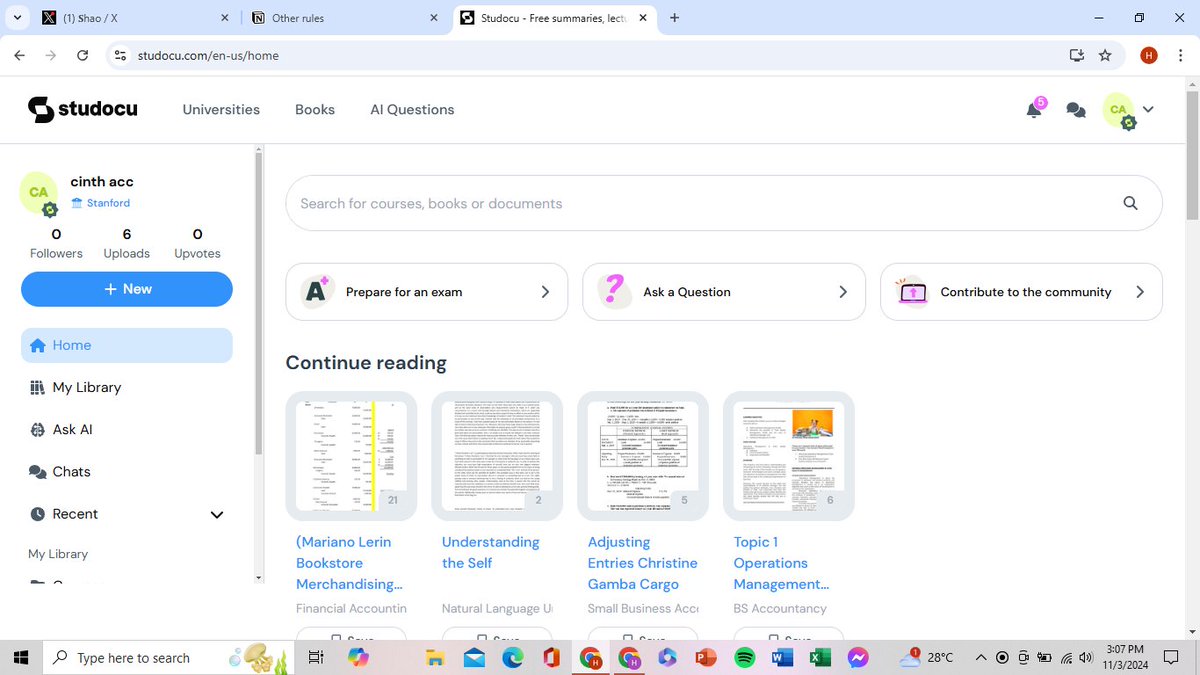Viewport: 1200px width, 675px height.
Task: Open a new browser tab
Action: coord(675,18)
